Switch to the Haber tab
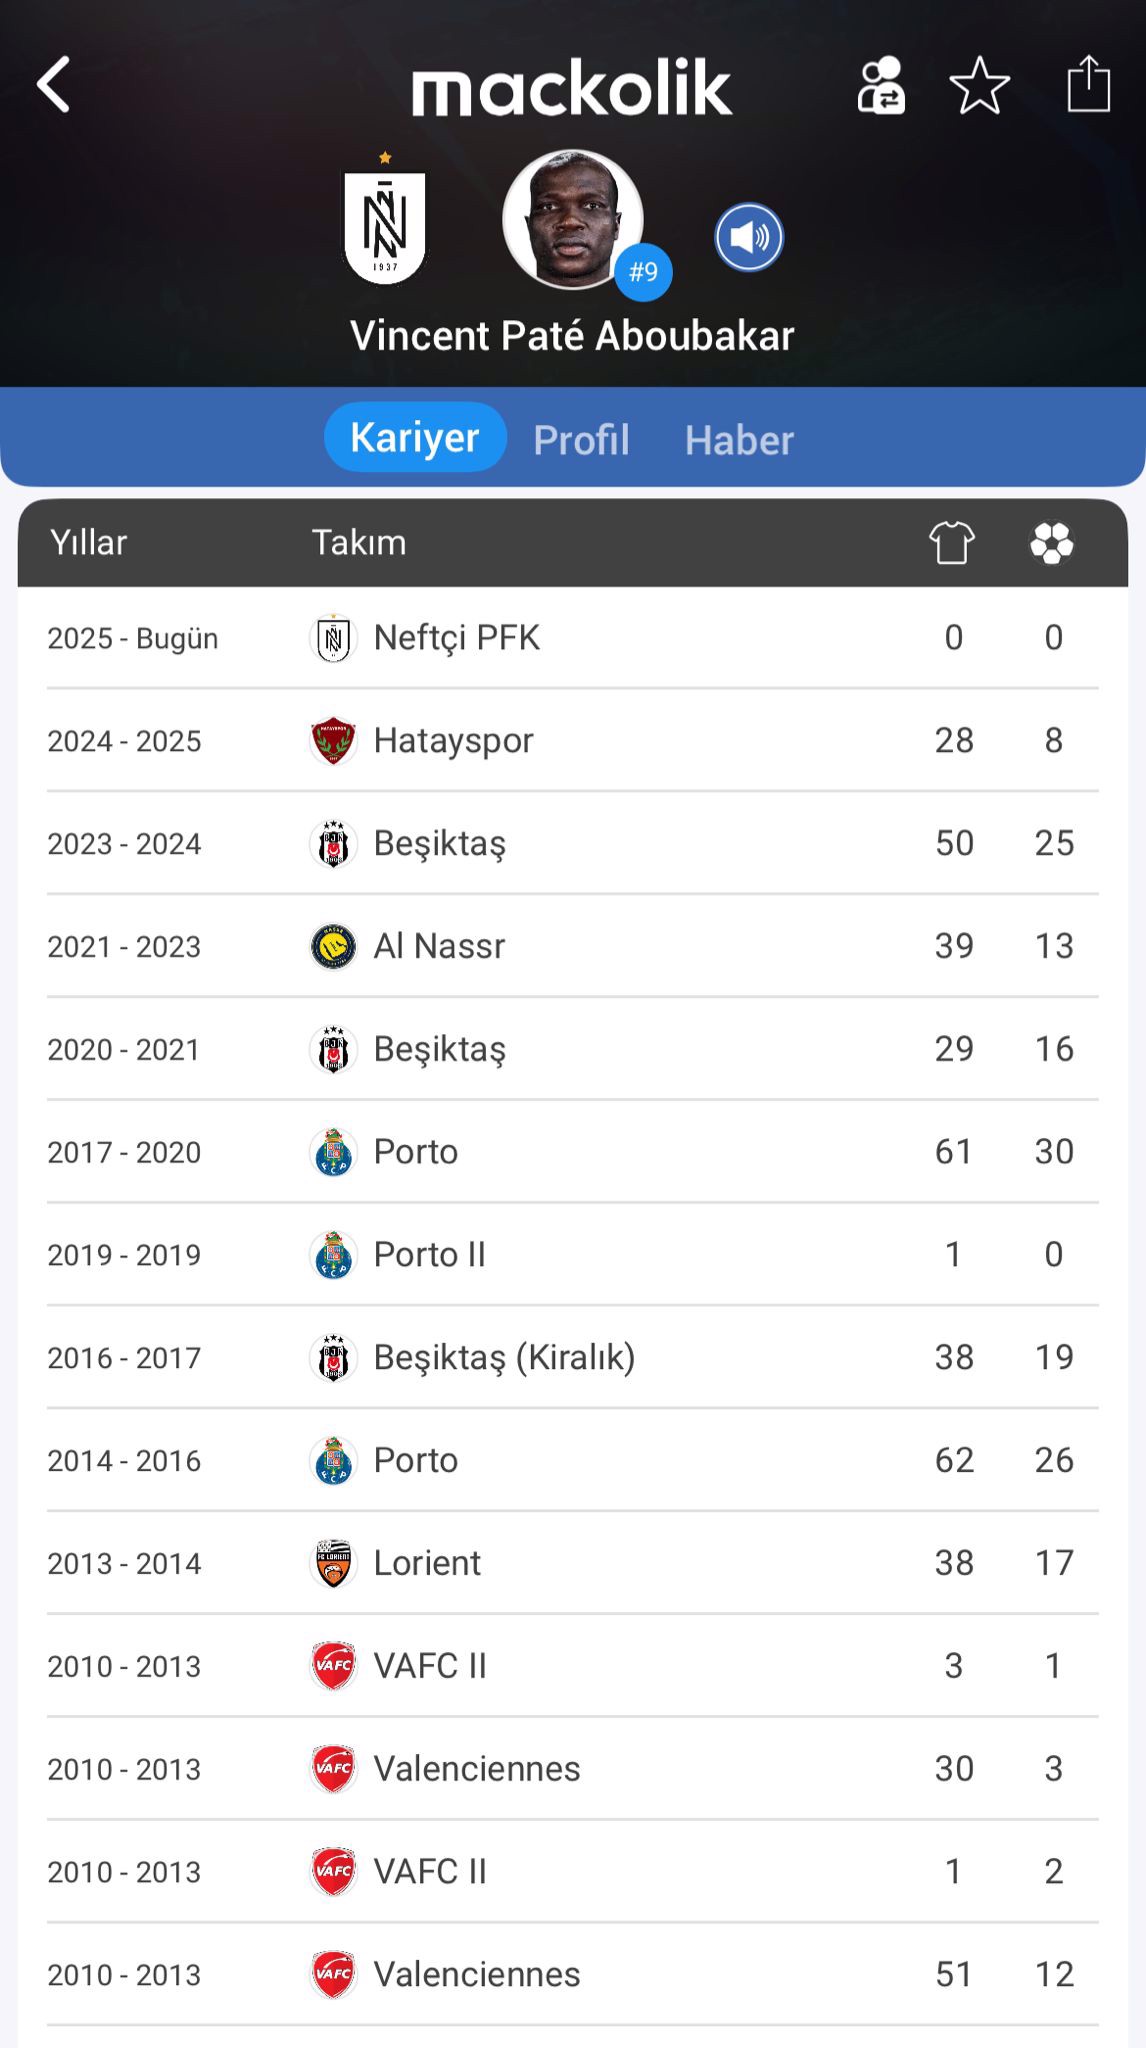The height and width of the screenshot is (2048, 1146). tap(739, 440)
